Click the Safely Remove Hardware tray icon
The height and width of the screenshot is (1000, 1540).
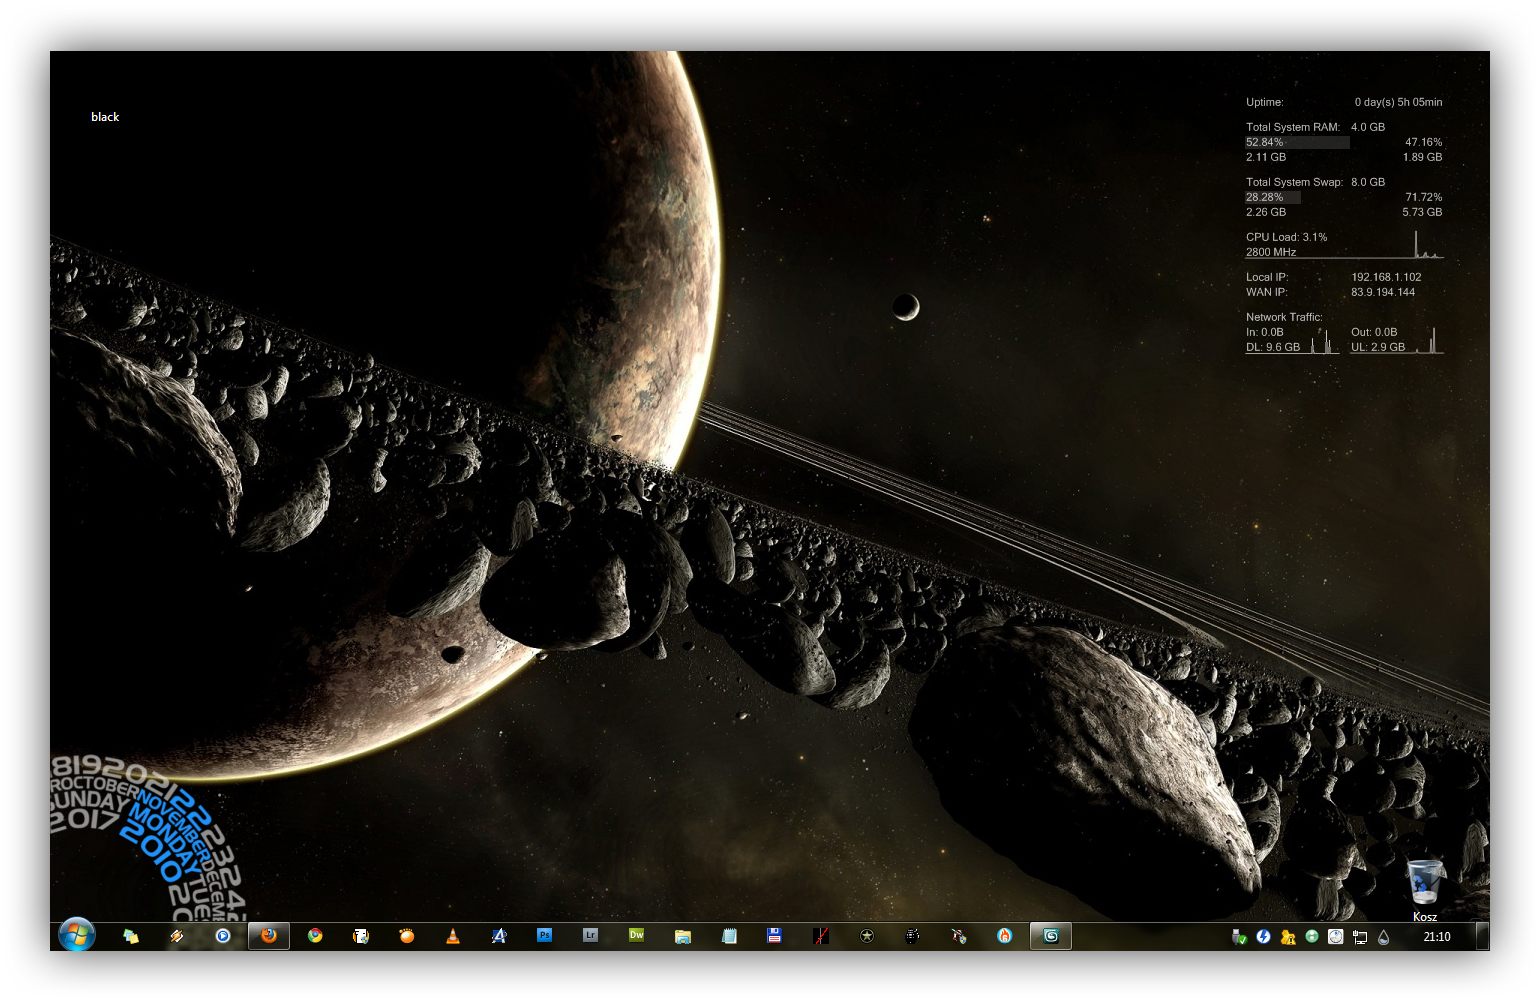pos(1239,937)
